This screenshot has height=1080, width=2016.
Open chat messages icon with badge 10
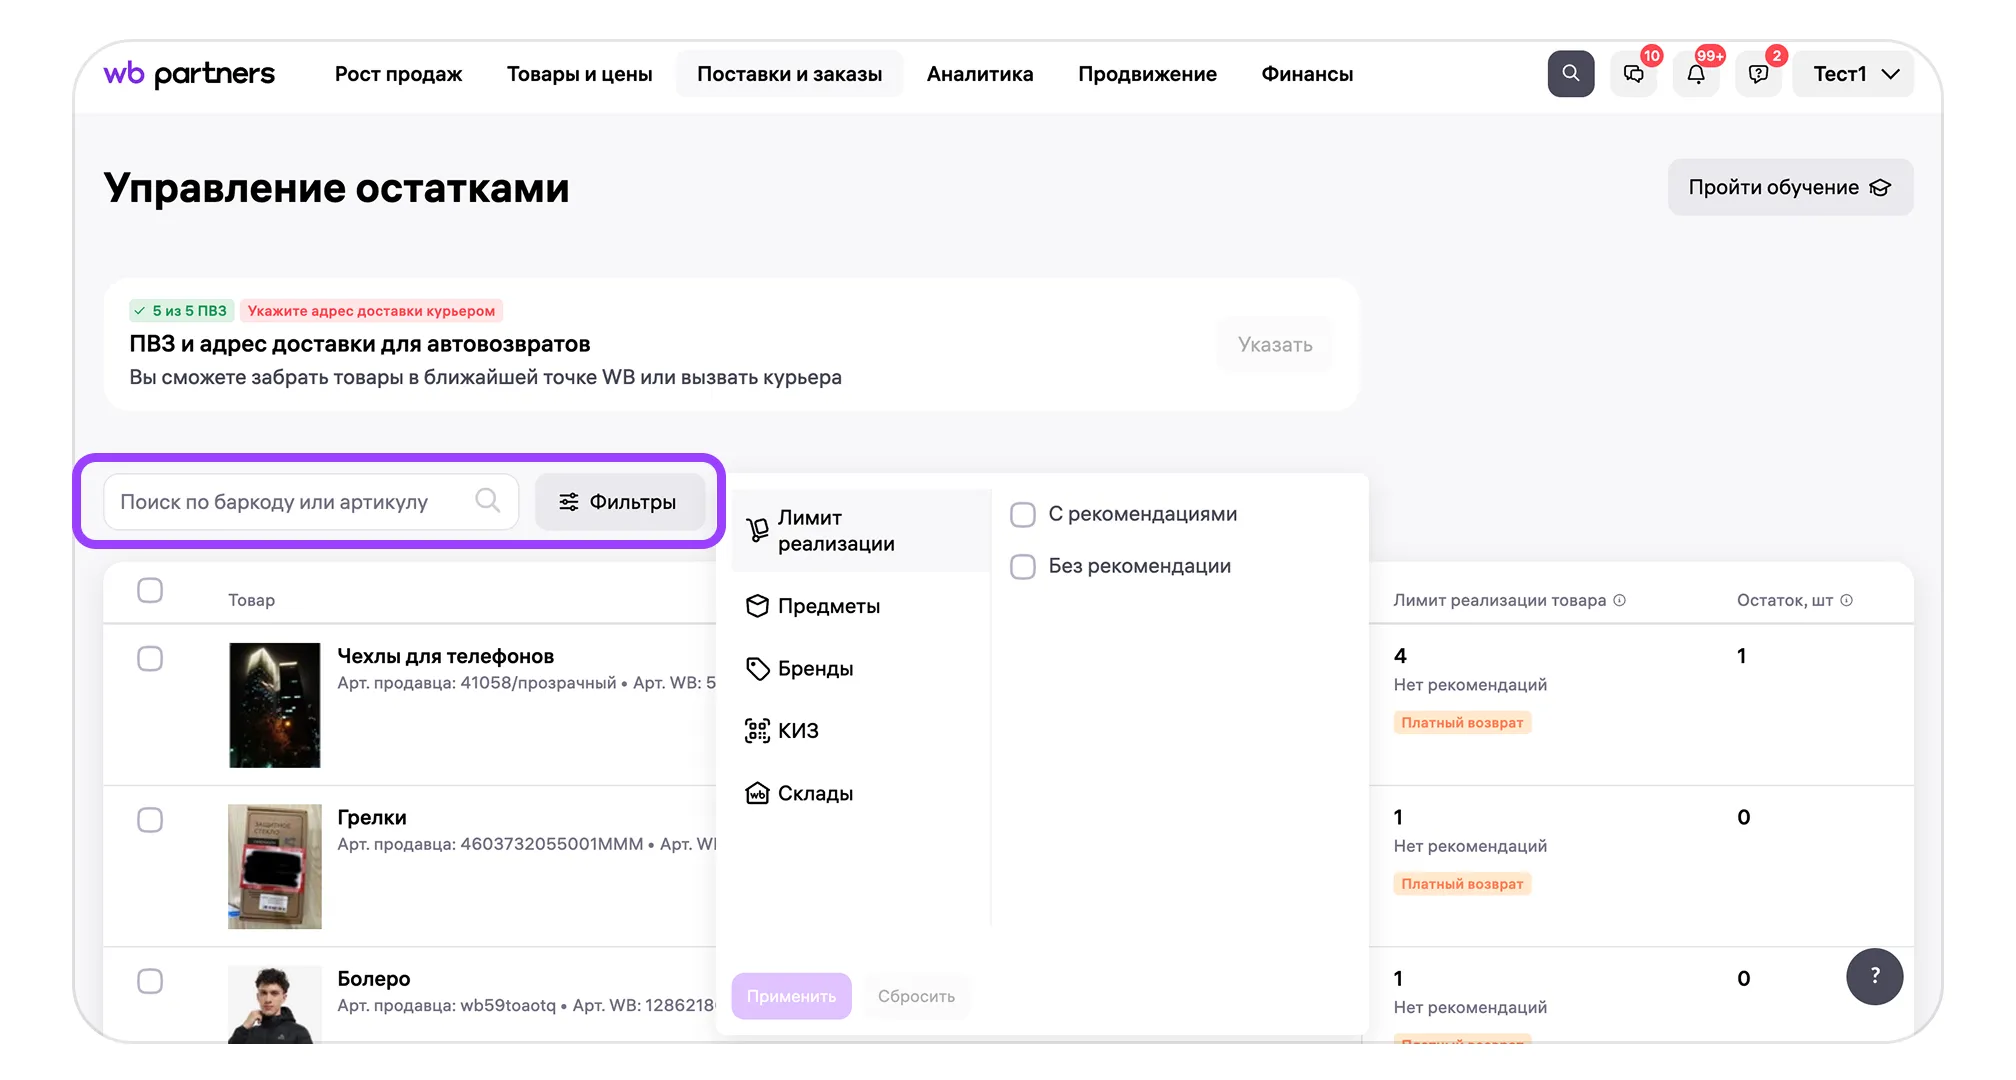click(x=1633, y=74)
